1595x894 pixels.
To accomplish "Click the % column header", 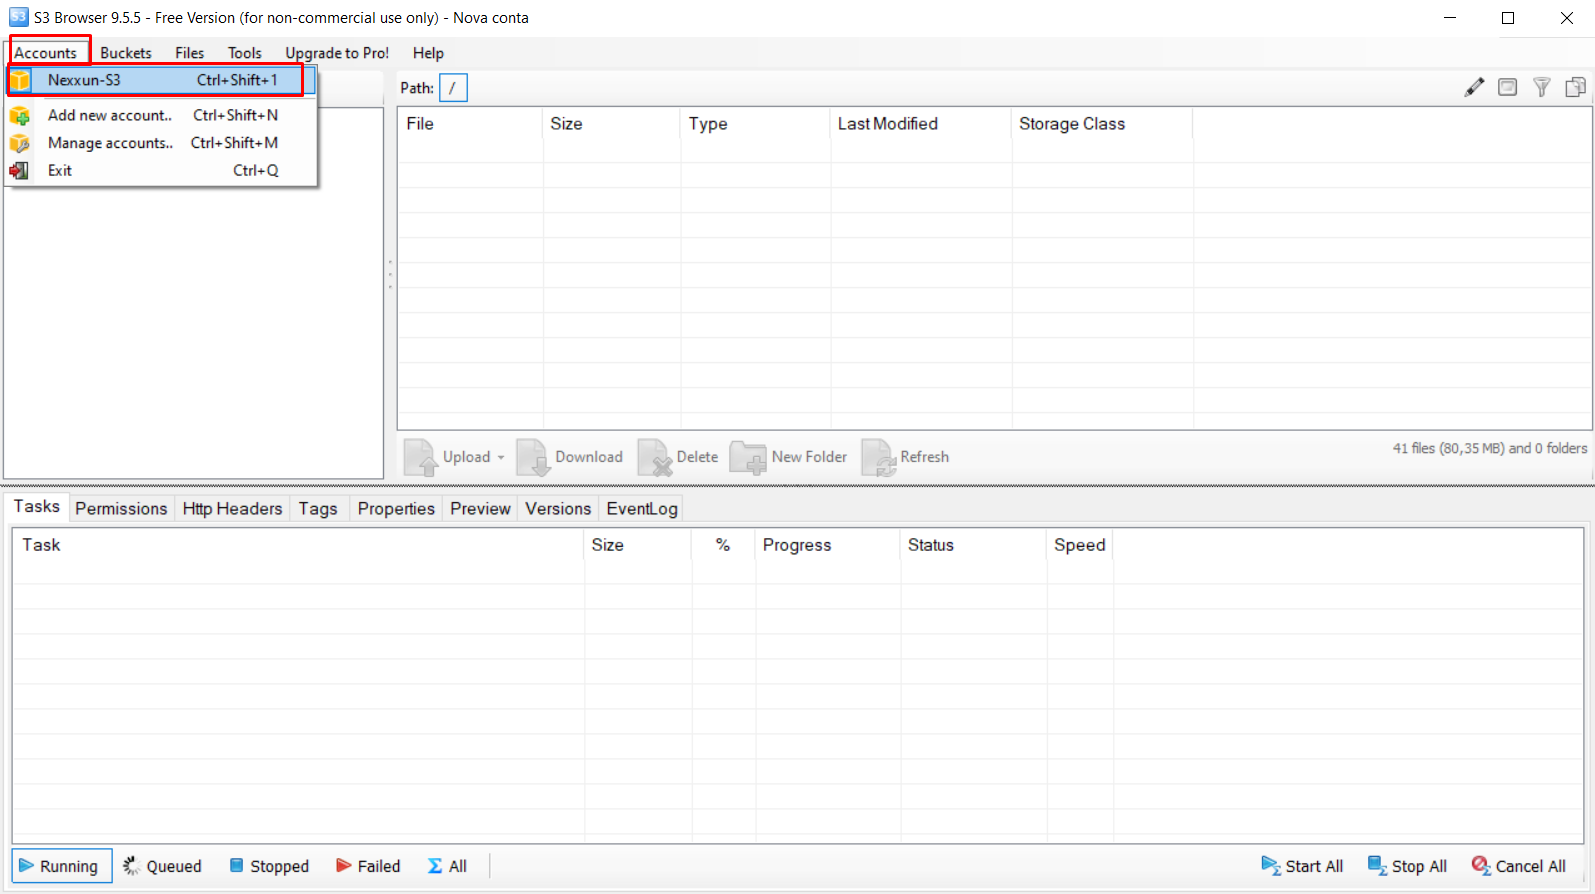I will pos(723,545).
